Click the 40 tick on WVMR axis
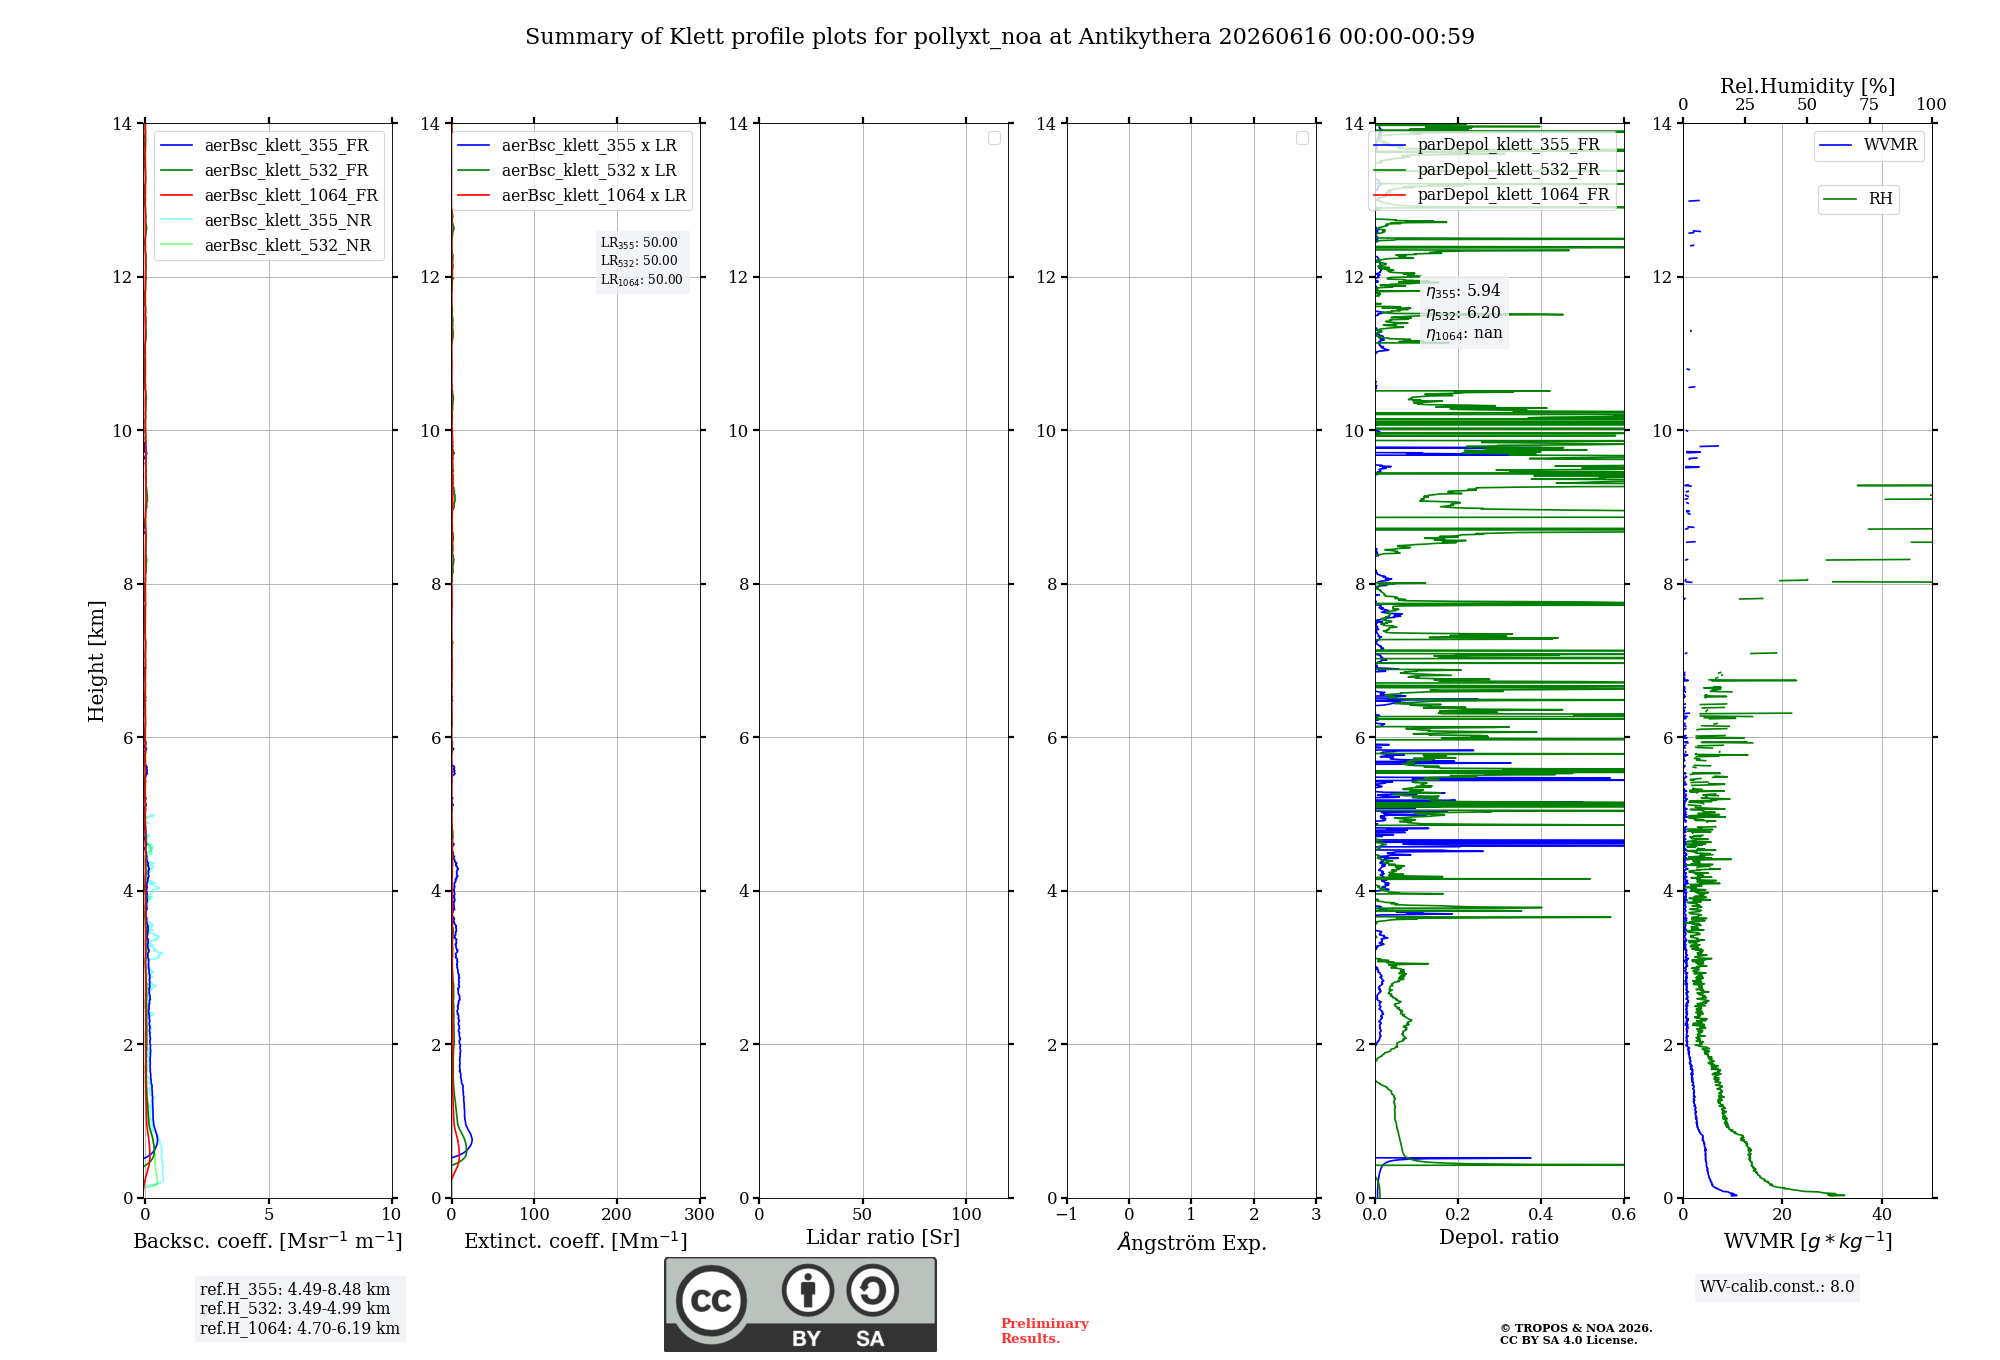 click(1882, 1215)
